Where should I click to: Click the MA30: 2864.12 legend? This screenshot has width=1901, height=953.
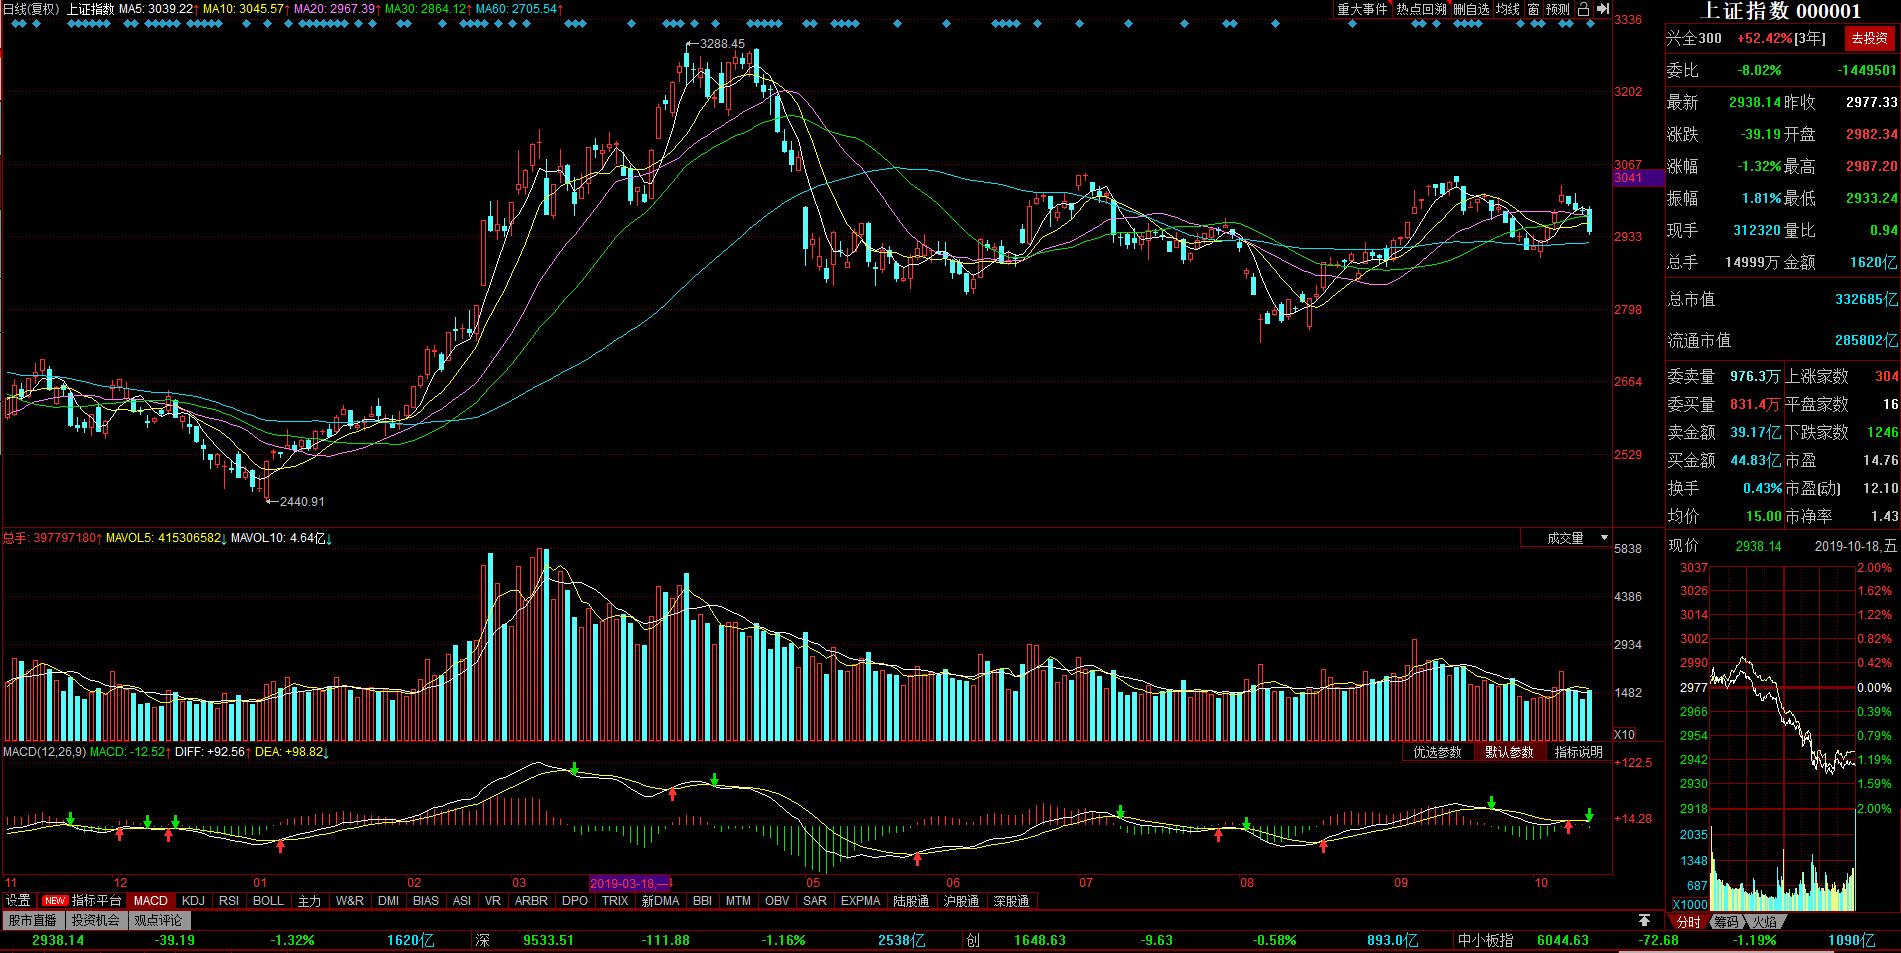tap(428, 9)
